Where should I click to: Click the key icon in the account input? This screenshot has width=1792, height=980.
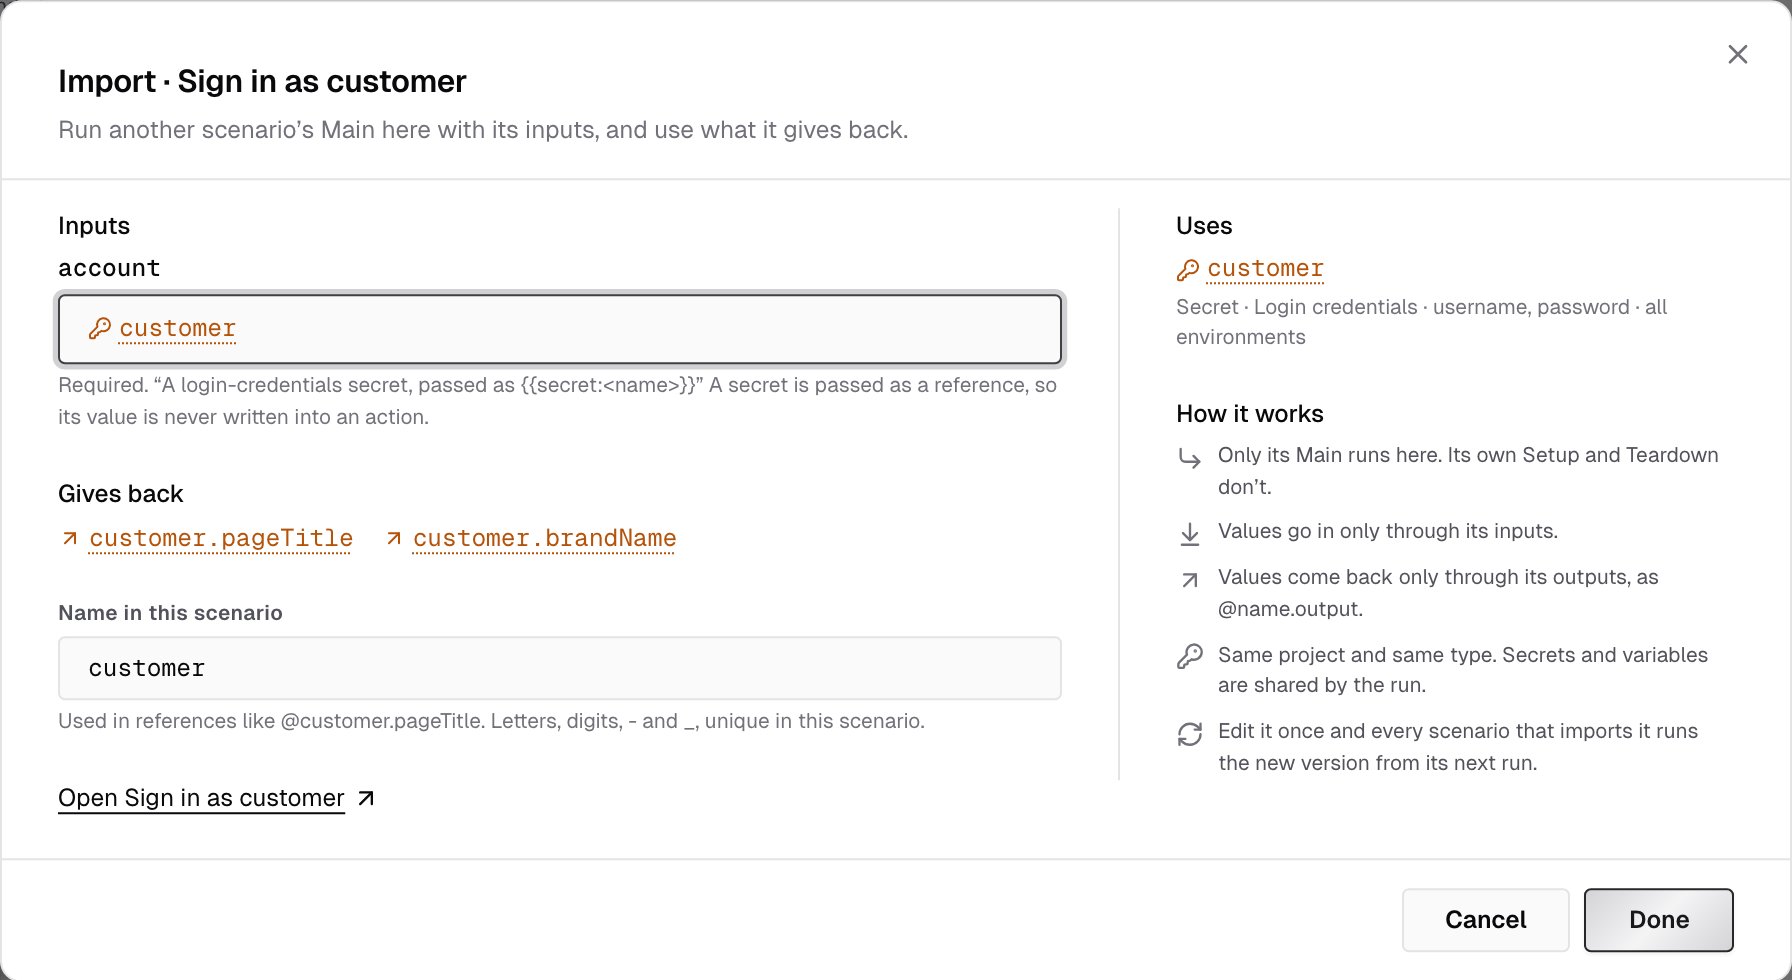coord(99,328)
